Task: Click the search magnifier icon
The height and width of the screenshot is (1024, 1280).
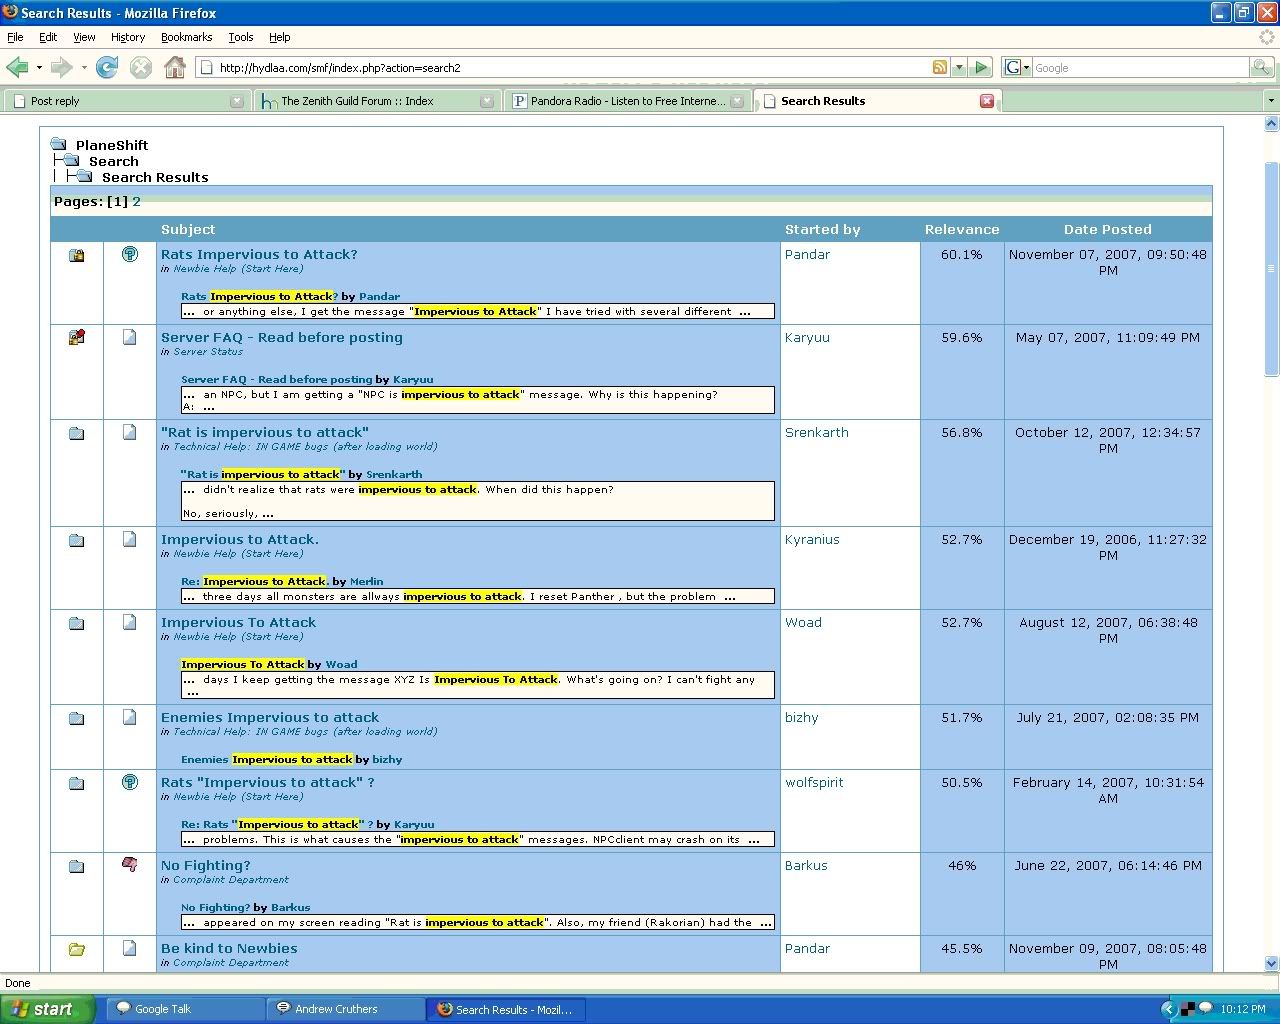Action: coord(1262,67)
